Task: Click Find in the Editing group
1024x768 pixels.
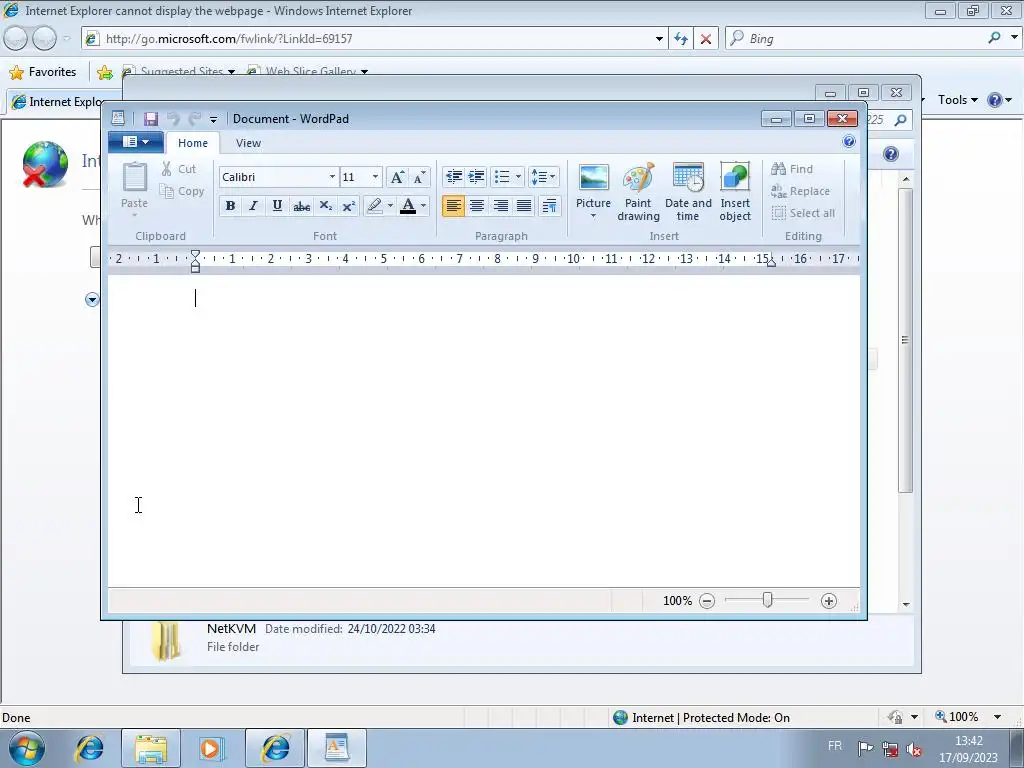Action: click(792, 169)
